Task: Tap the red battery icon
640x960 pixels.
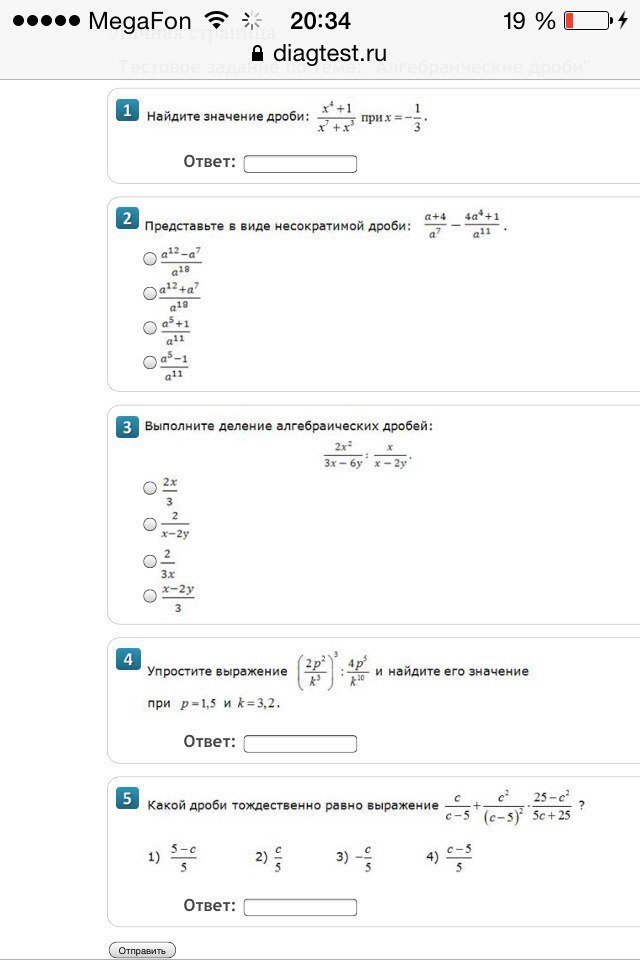Action: click(x=586, y=21)
